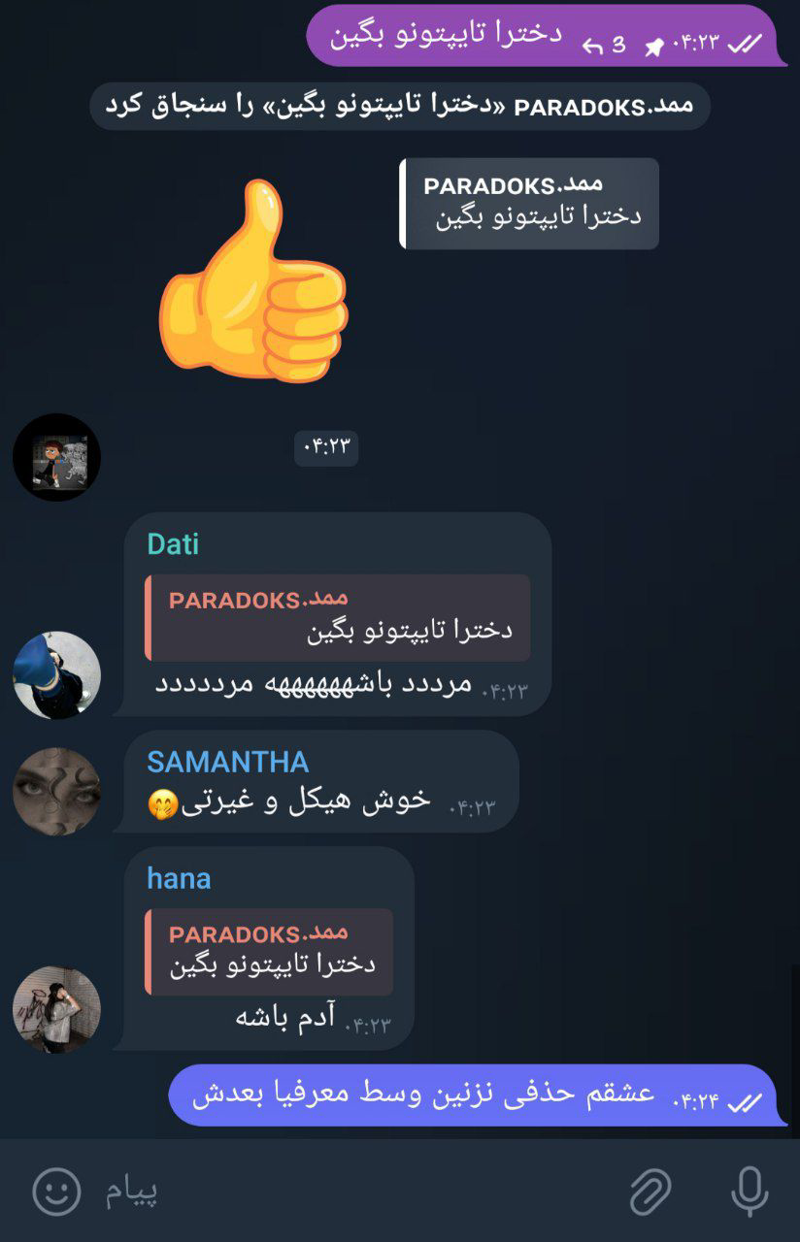Open reply preview above the thumbs up sticker
This screenshot has height=1242, width=800.
[529, 203]
